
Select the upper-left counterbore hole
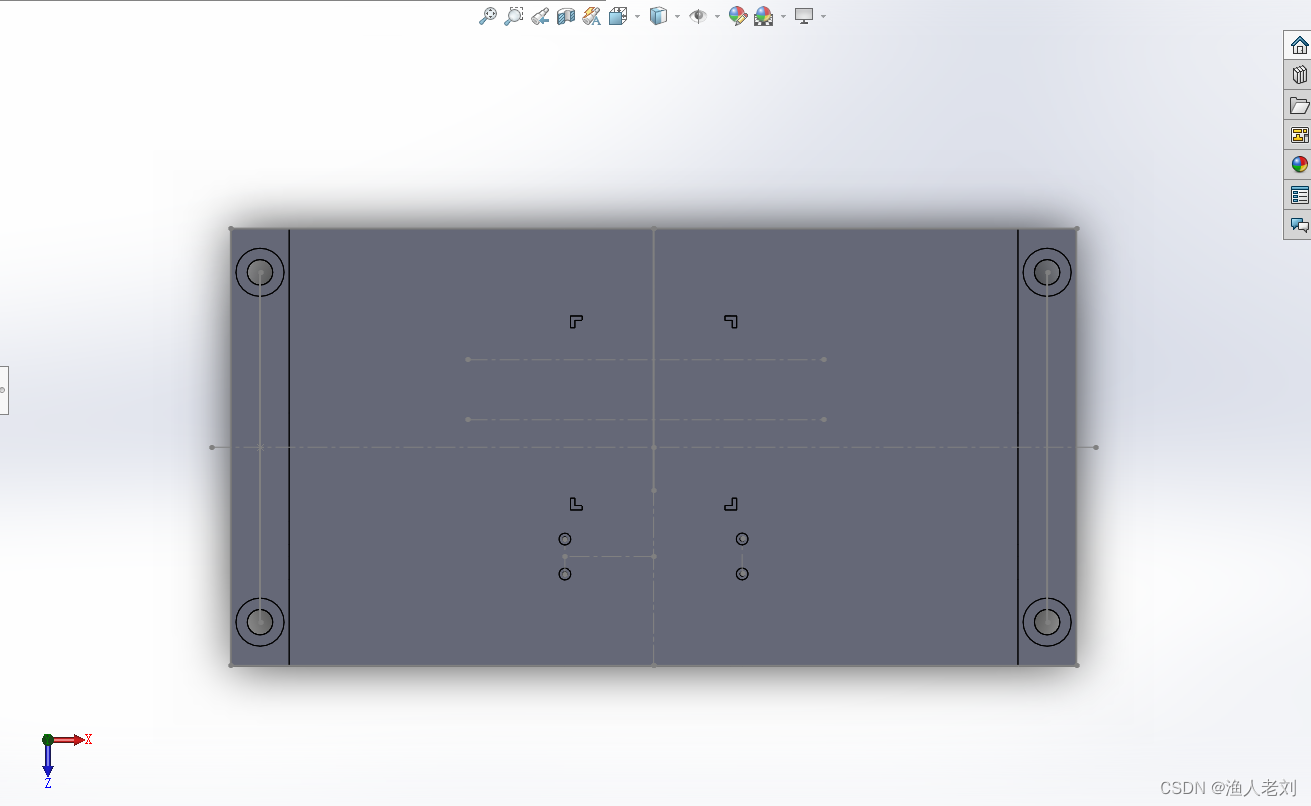(x=260, y=272)
